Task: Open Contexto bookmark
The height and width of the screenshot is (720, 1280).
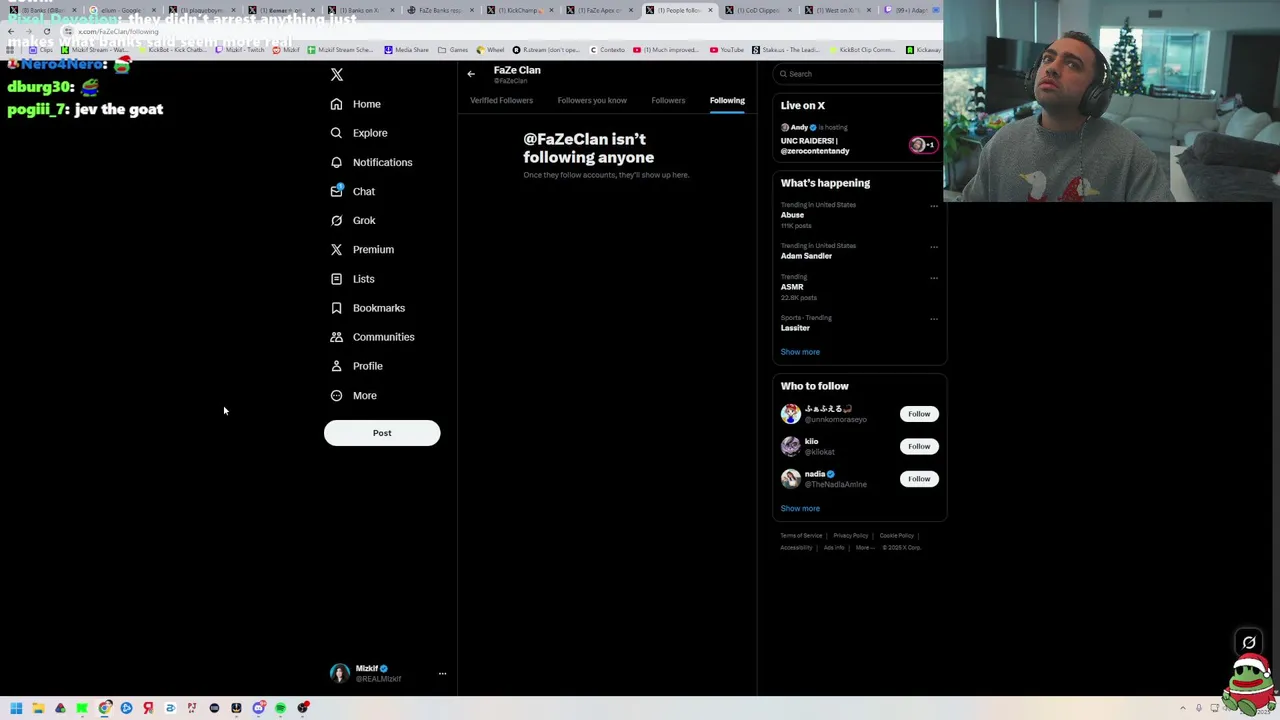Action: click(x=608, y=50)
